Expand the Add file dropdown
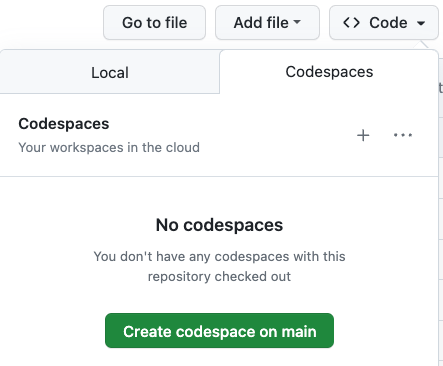The height and width of the screenshot is (366, 443). point(267,23)
